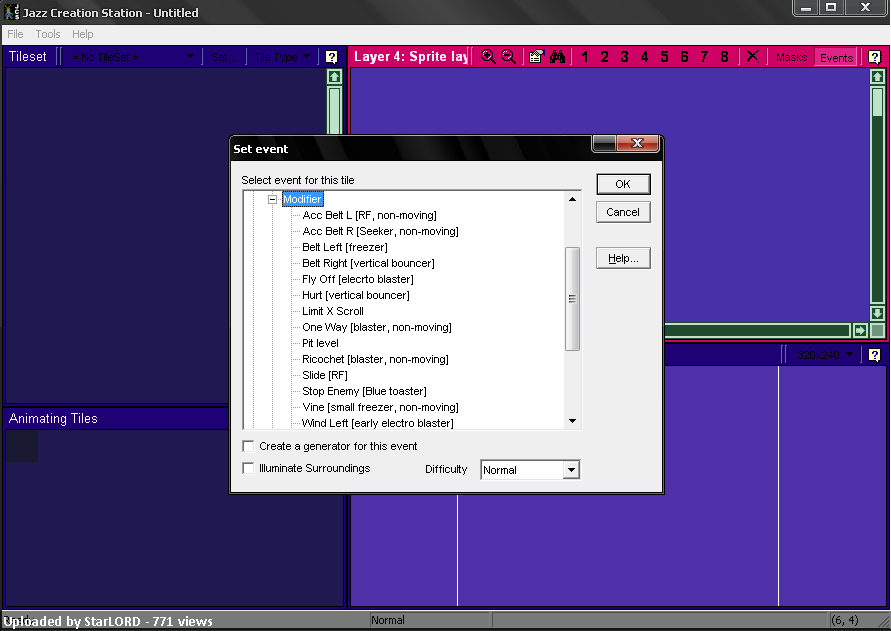Open the Tools menu
This screenshot has height=631, width=891.
pyautogui.click(x=48, y=34)
